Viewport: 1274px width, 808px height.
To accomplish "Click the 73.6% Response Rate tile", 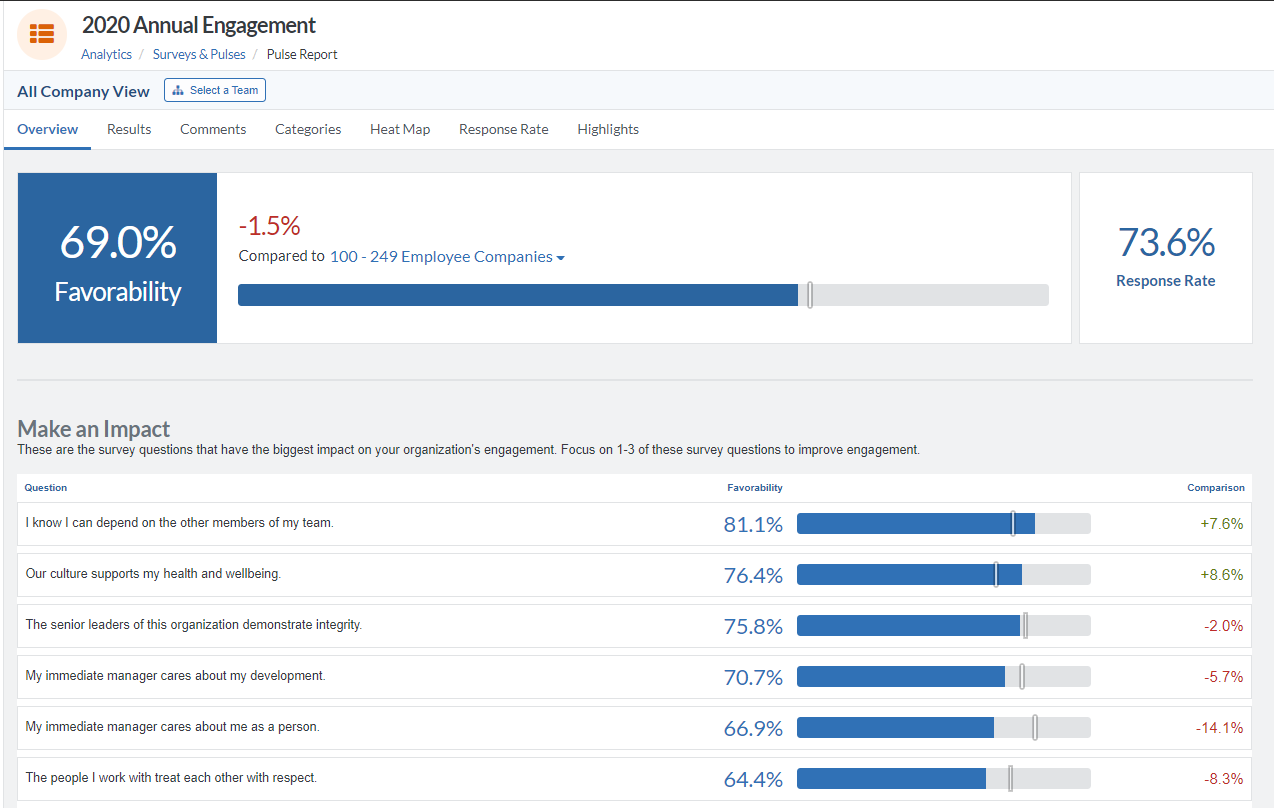I will 1165,257.
